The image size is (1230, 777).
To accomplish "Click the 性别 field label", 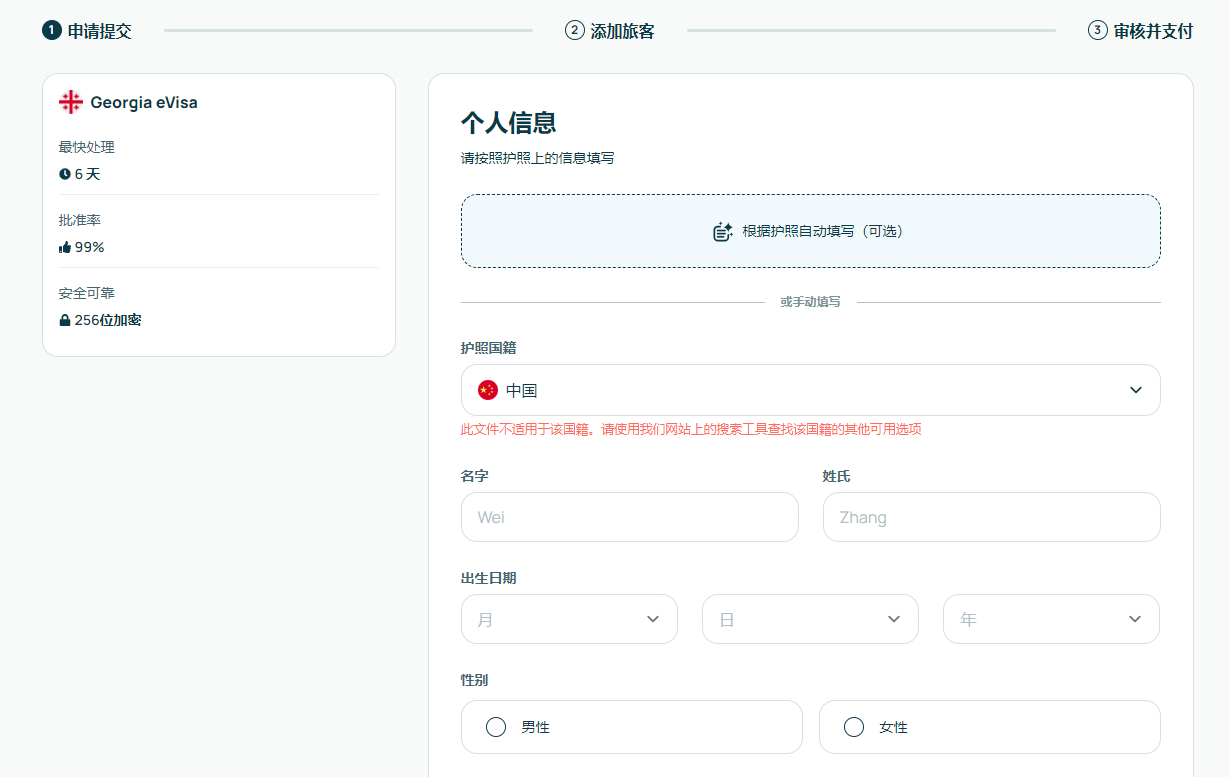I will click(x=474, y=680).
